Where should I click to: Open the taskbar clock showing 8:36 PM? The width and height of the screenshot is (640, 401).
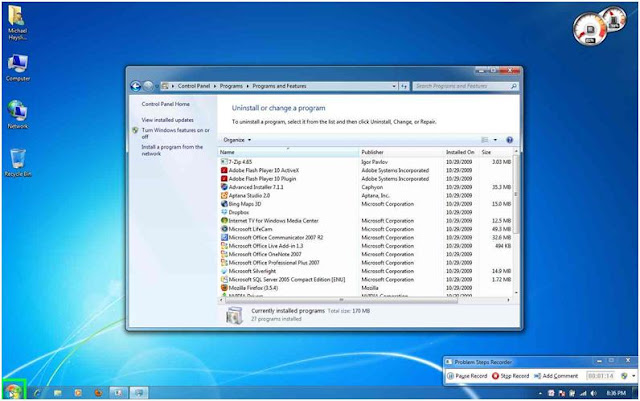click(x=616, y=393)
